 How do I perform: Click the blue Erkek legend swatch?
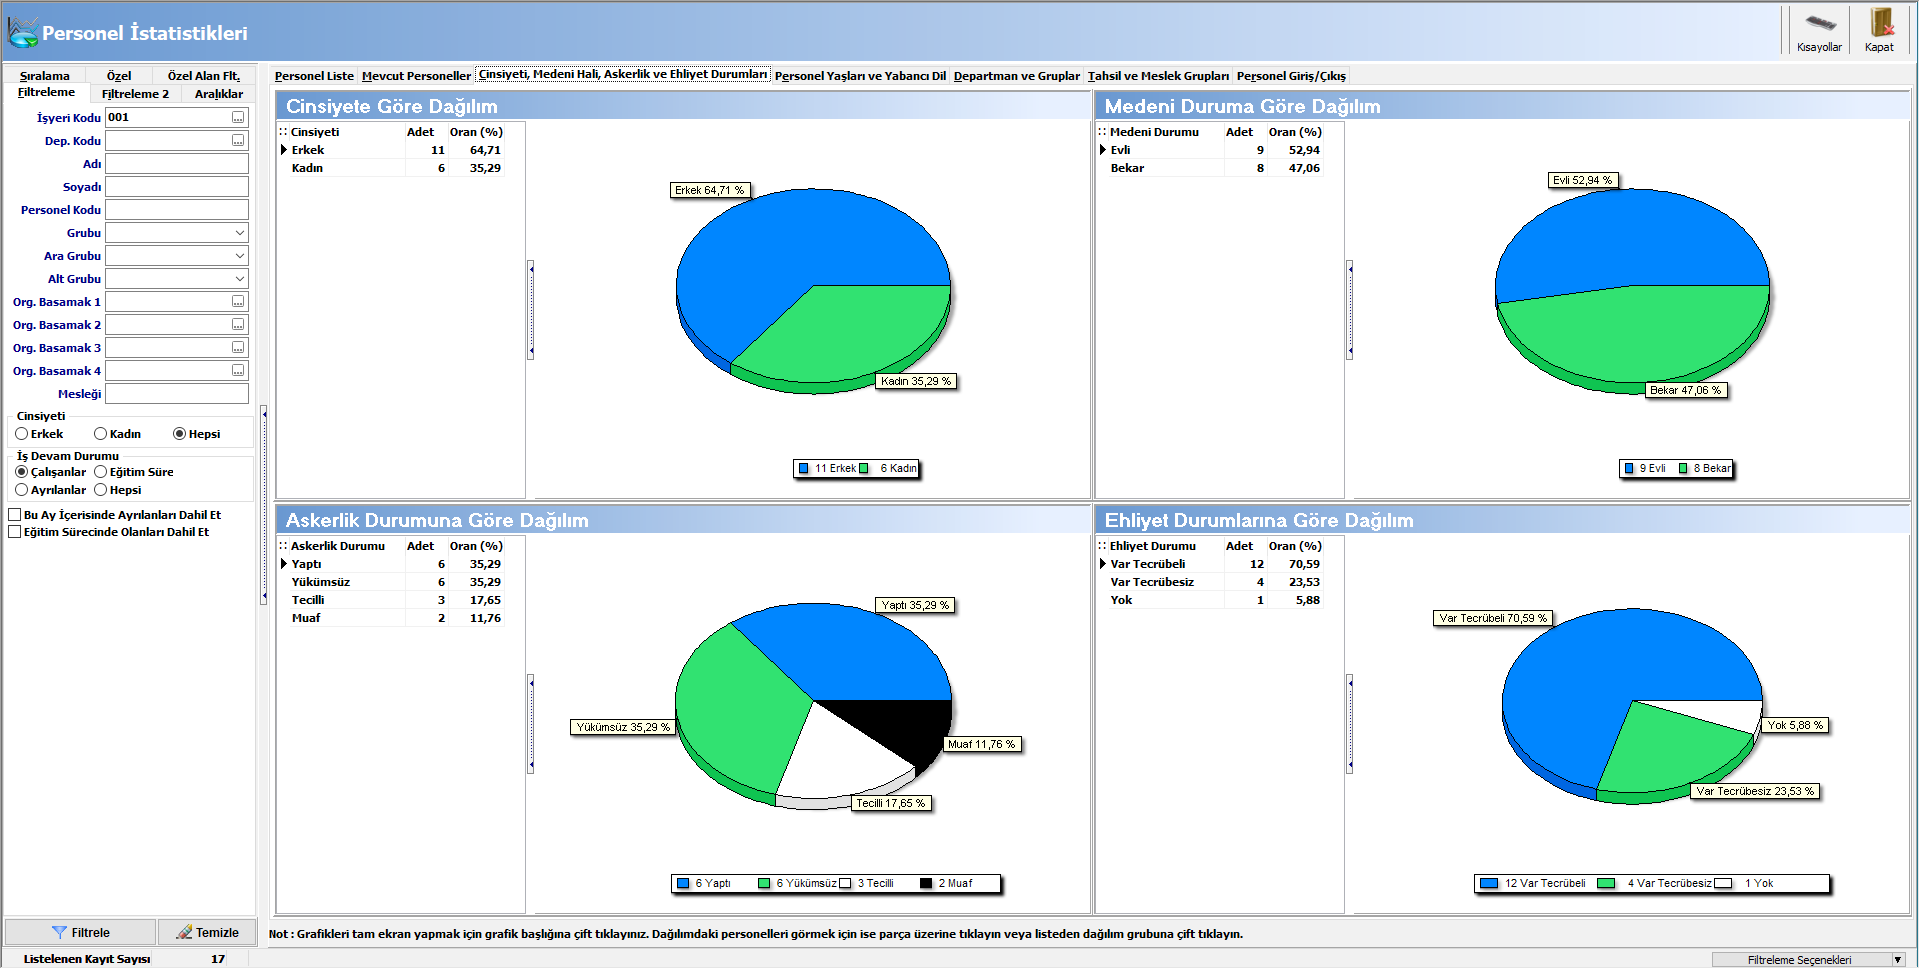[x=803, y=468]
